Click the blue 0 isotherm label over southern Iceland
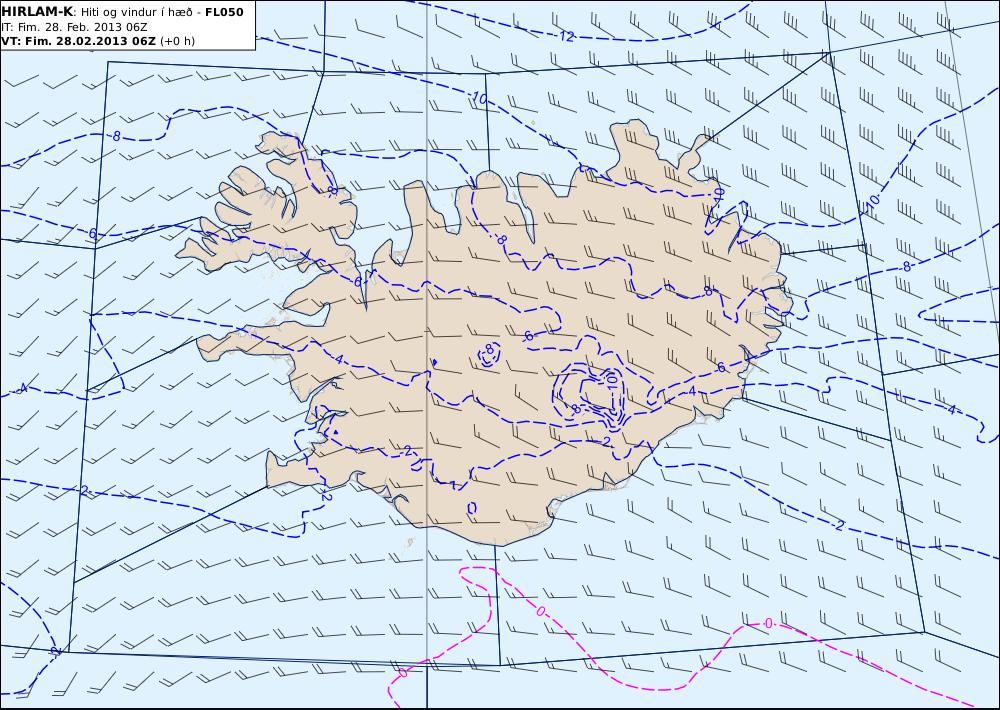 pos(472,508)
